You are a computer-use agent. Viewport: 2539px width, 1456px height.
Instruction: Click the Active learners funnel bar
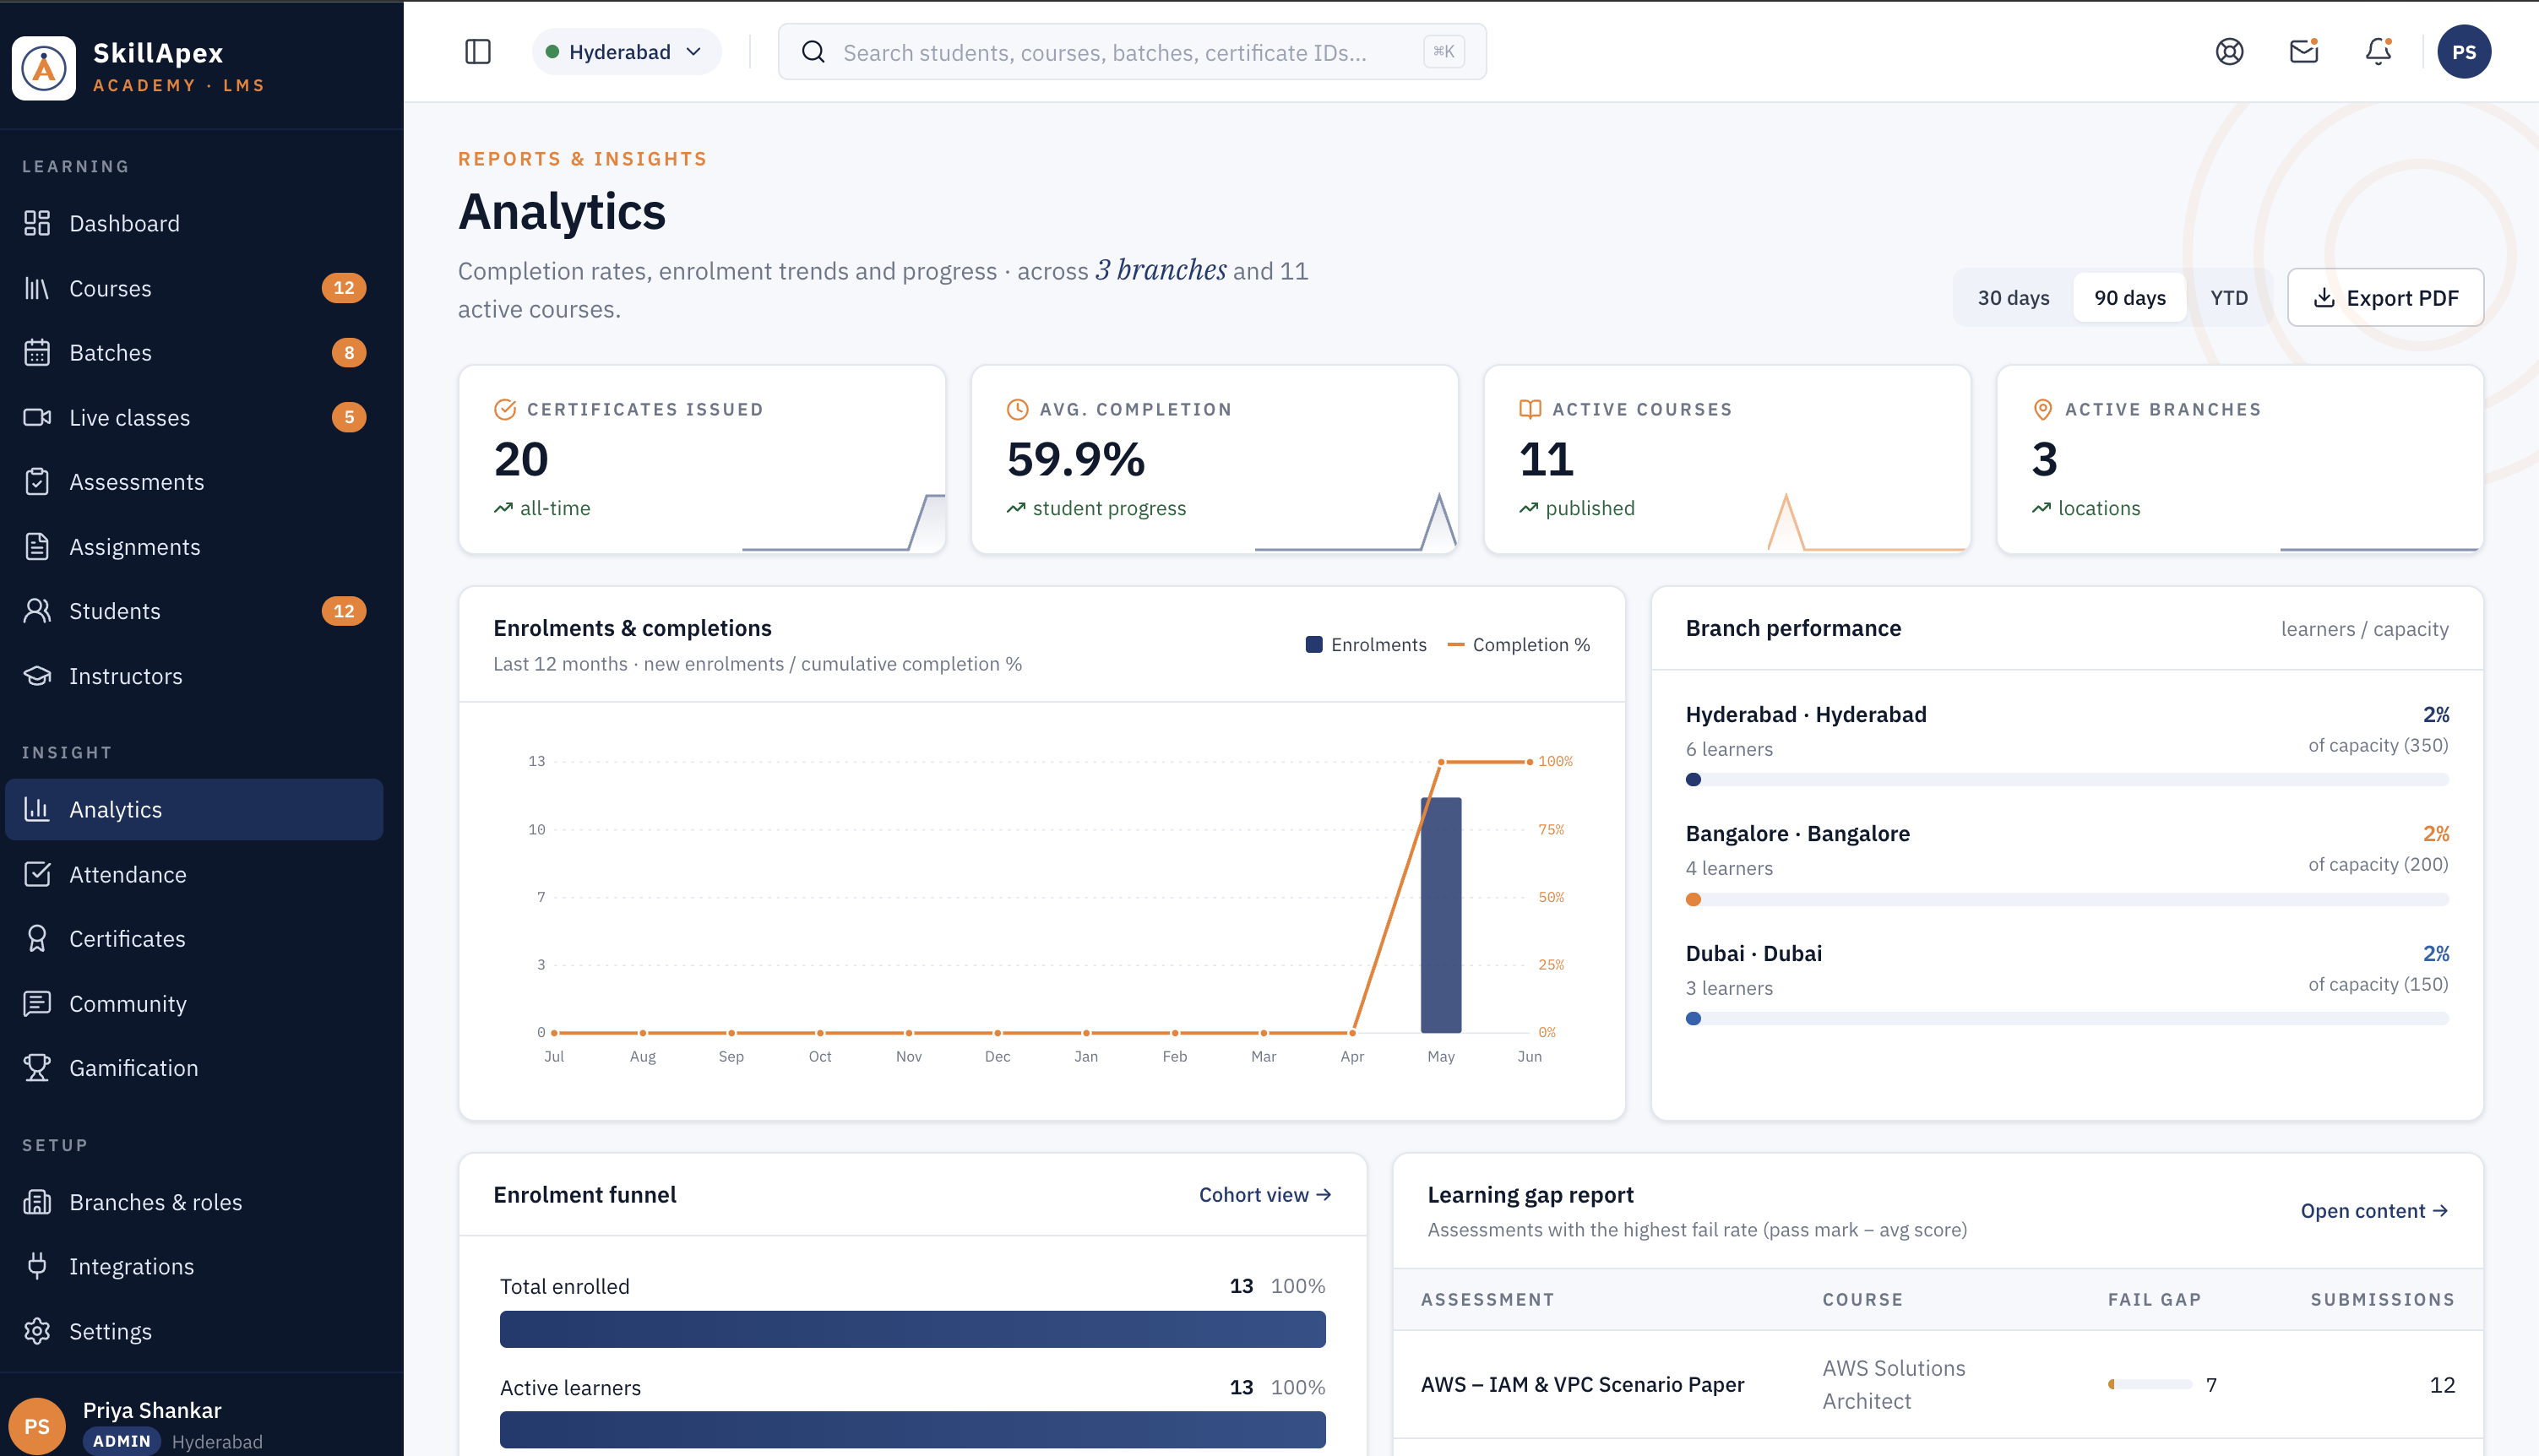[912, 1430]
